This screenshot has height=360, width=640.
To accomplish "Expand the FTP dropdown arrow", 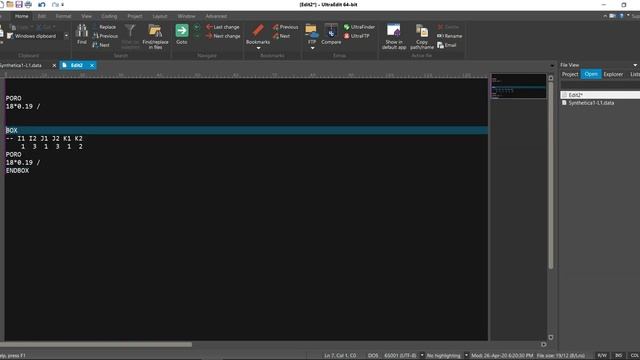I will pos(312,48).
